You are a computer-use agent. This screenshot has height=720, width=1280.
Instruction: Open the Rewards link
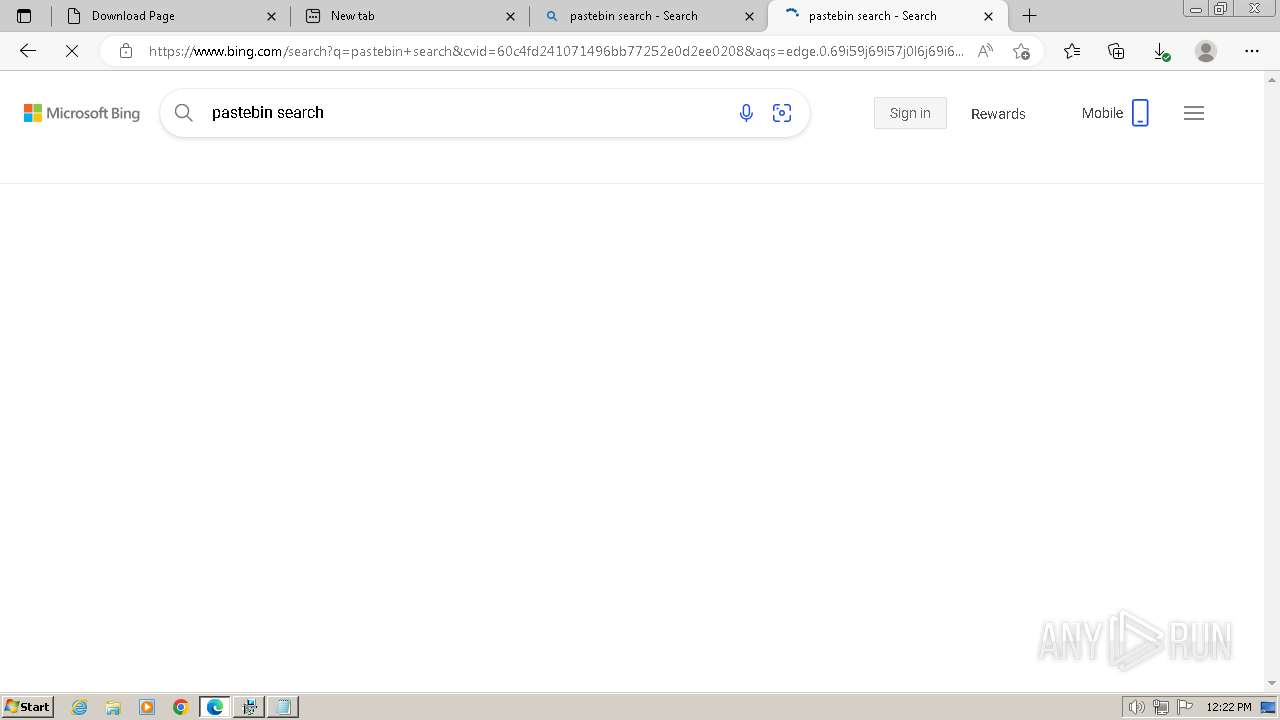coord(998,114)
